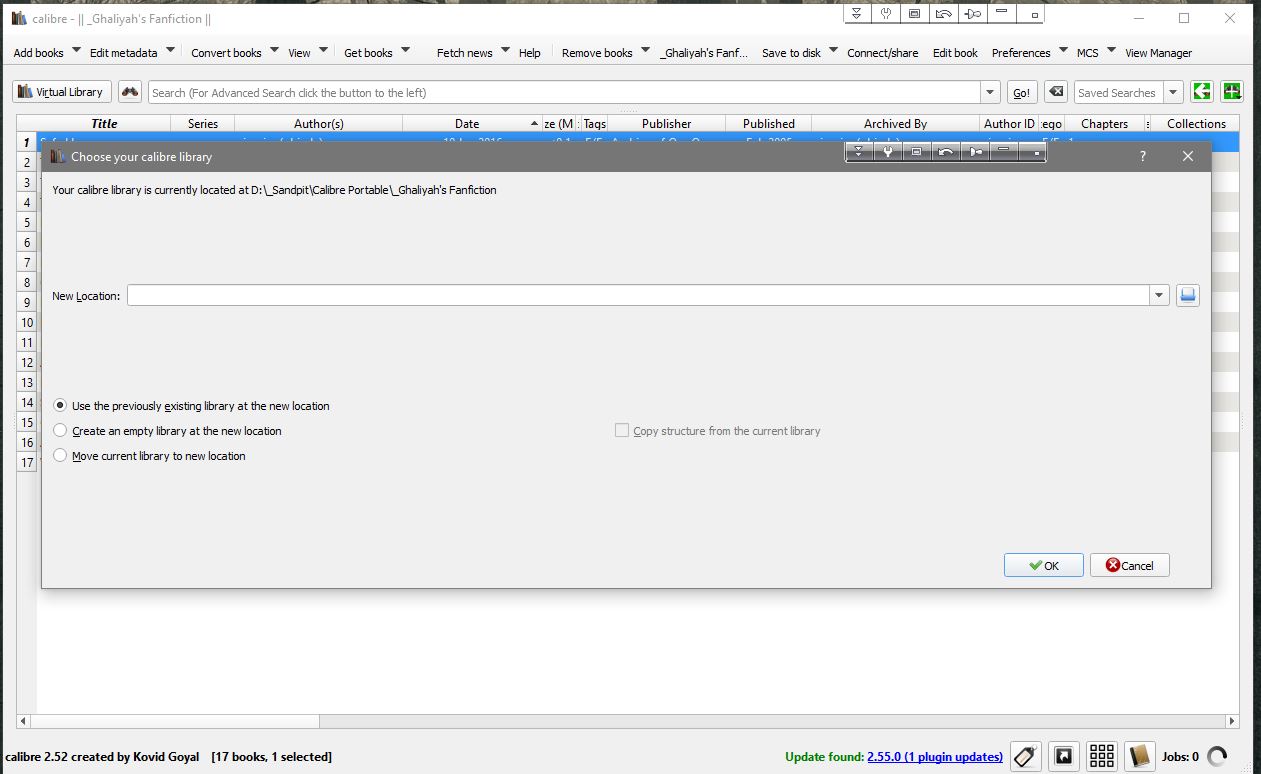Image resolution: width=1261 pixels, height=774 pixels.
Task: Expand the MCS dropdown arrow
Action: tap(1111, 50)
